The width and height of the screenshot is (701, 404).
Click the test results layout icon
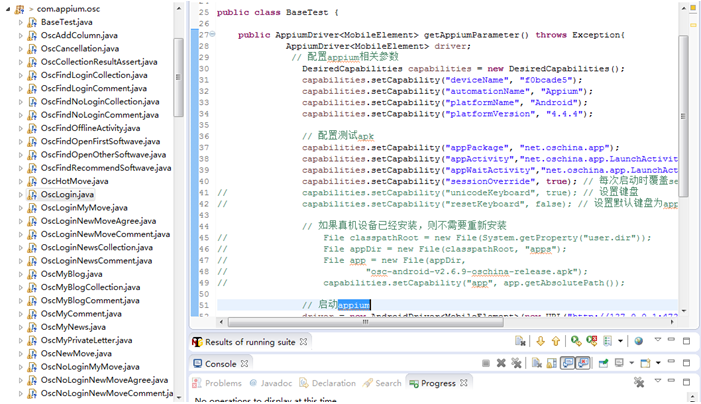(x=608, y=341)
